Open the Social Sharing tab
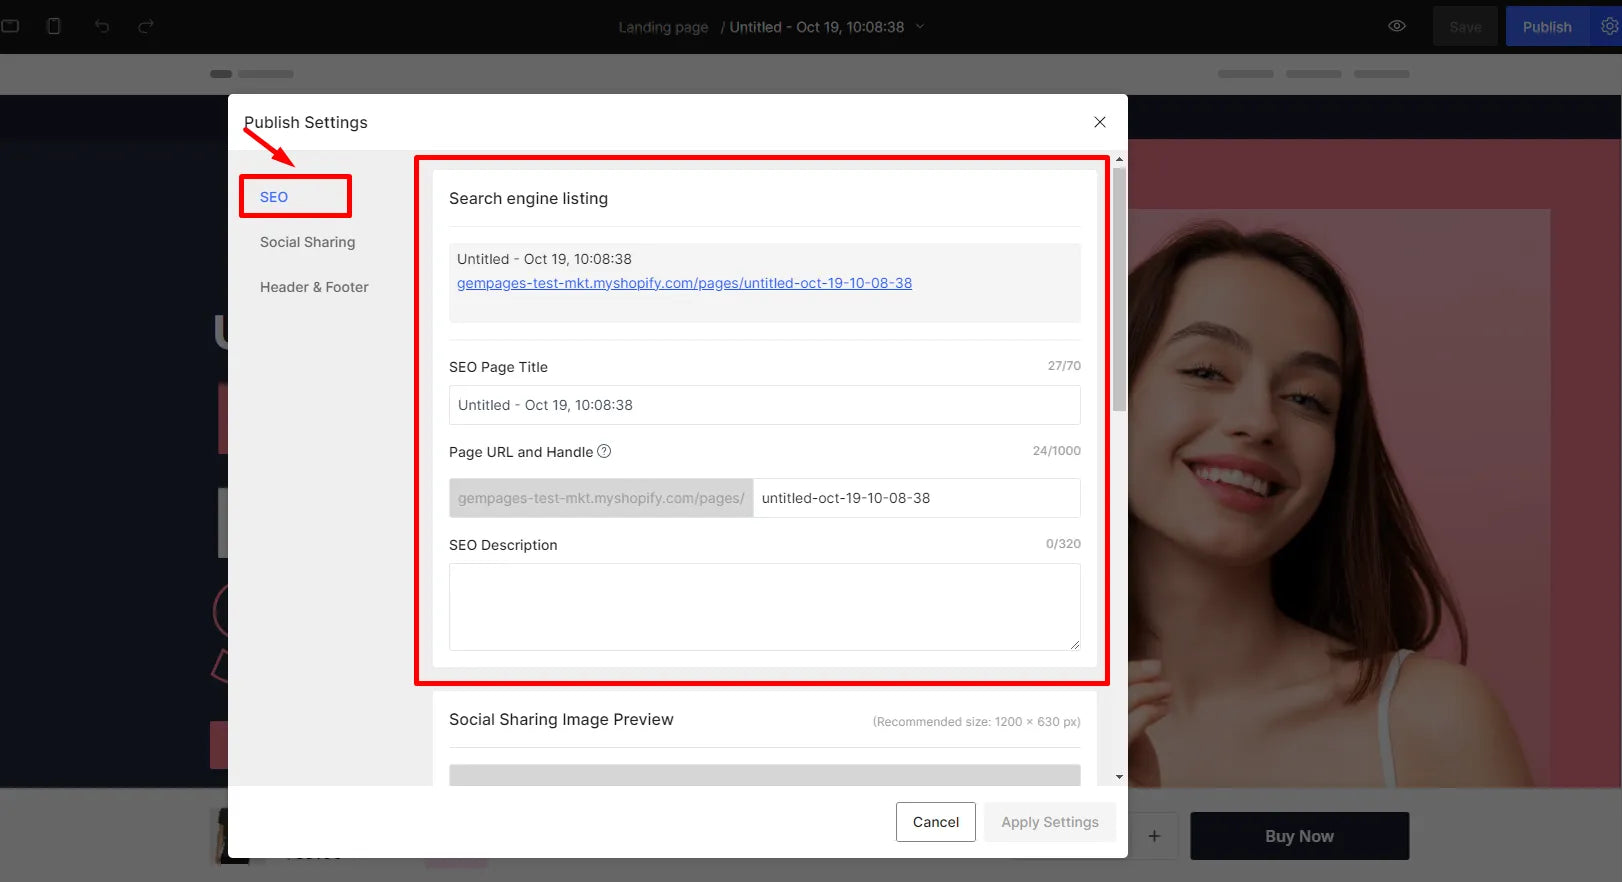The height and width of the screenshot is (882, 1622). point(307,242)
